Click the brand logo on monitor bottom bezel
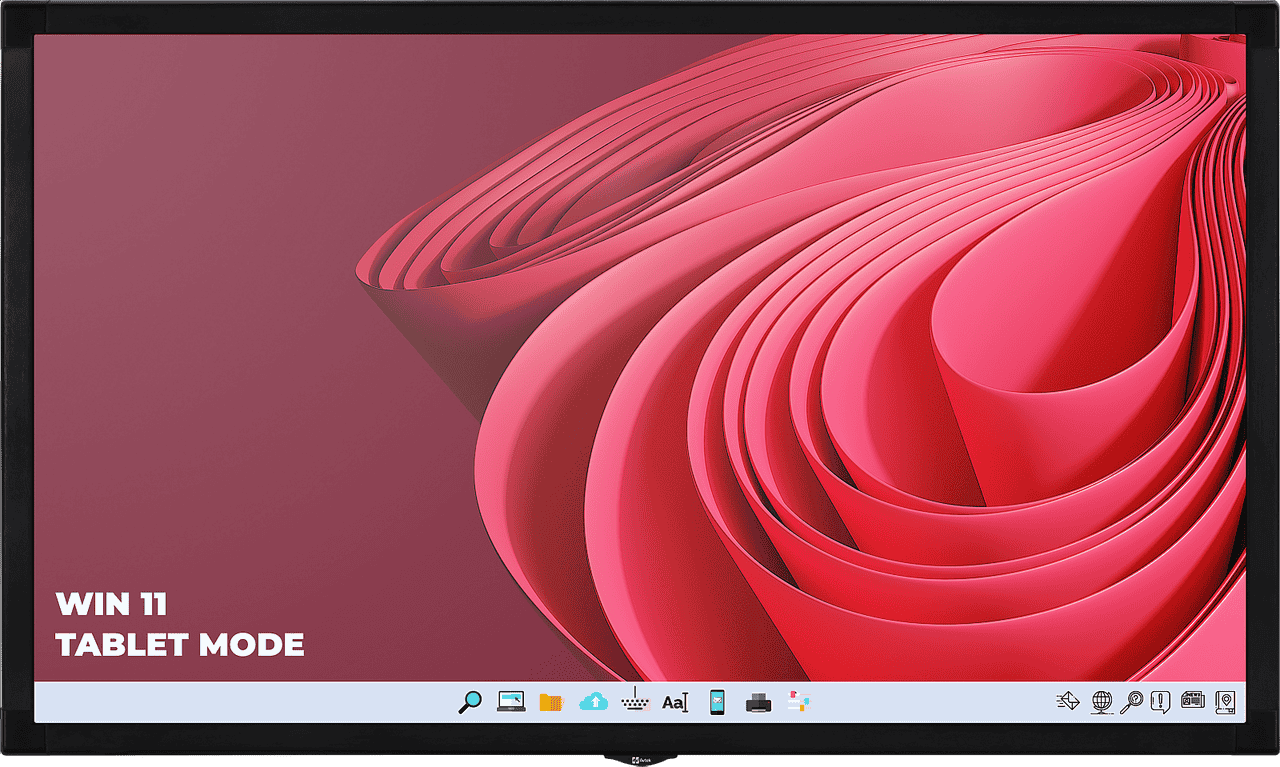The height and width of the screenshot is (767, 1280). tap(640, 759)
